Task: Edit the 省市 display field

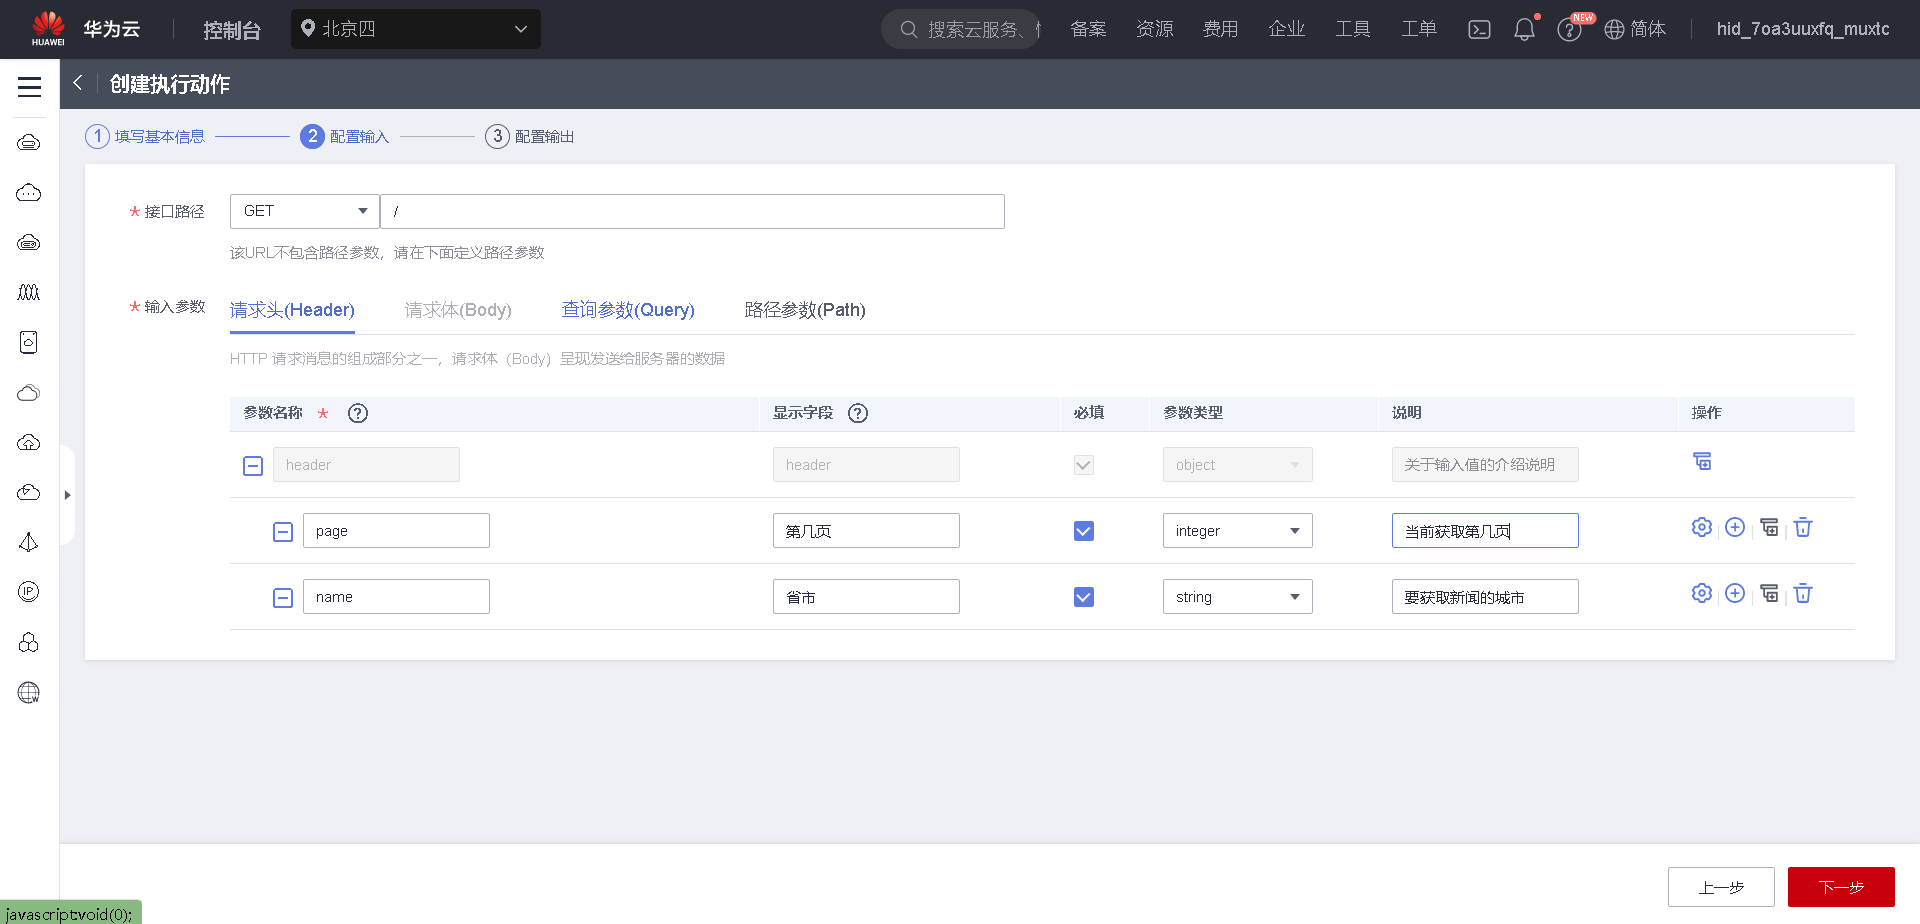Action: (x=866, y=597)
